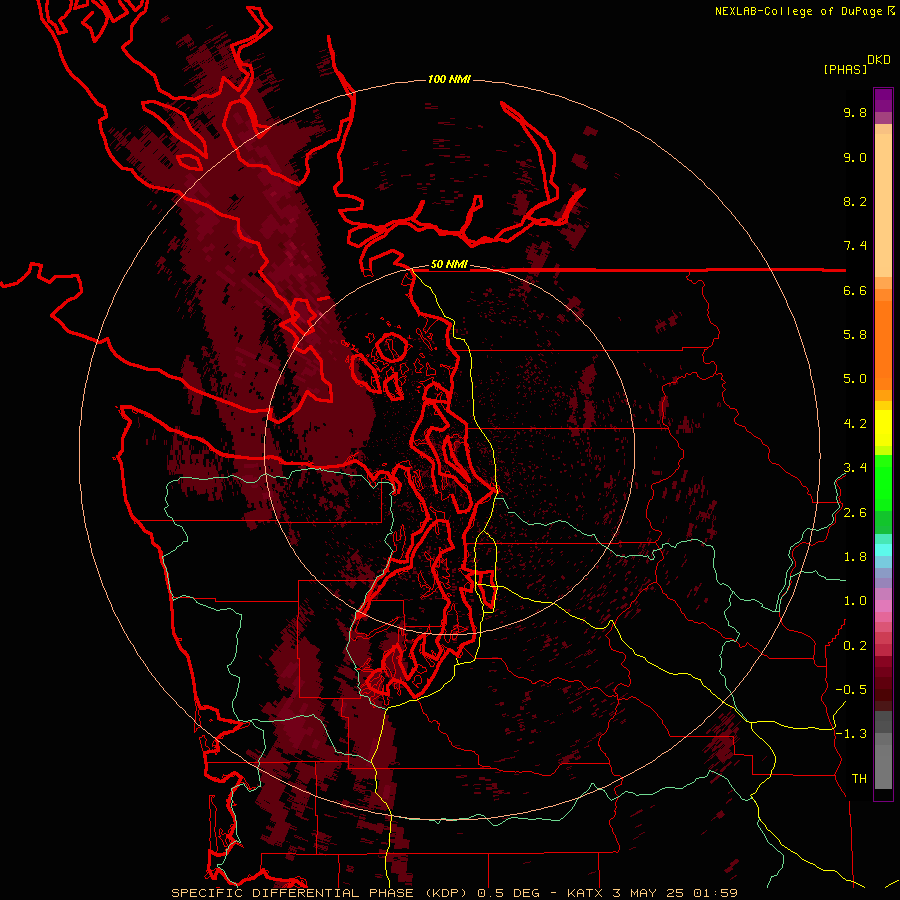Click the [PHAS] units label
The height and width of the screenshot is (900, 900).
click(845, 69)
